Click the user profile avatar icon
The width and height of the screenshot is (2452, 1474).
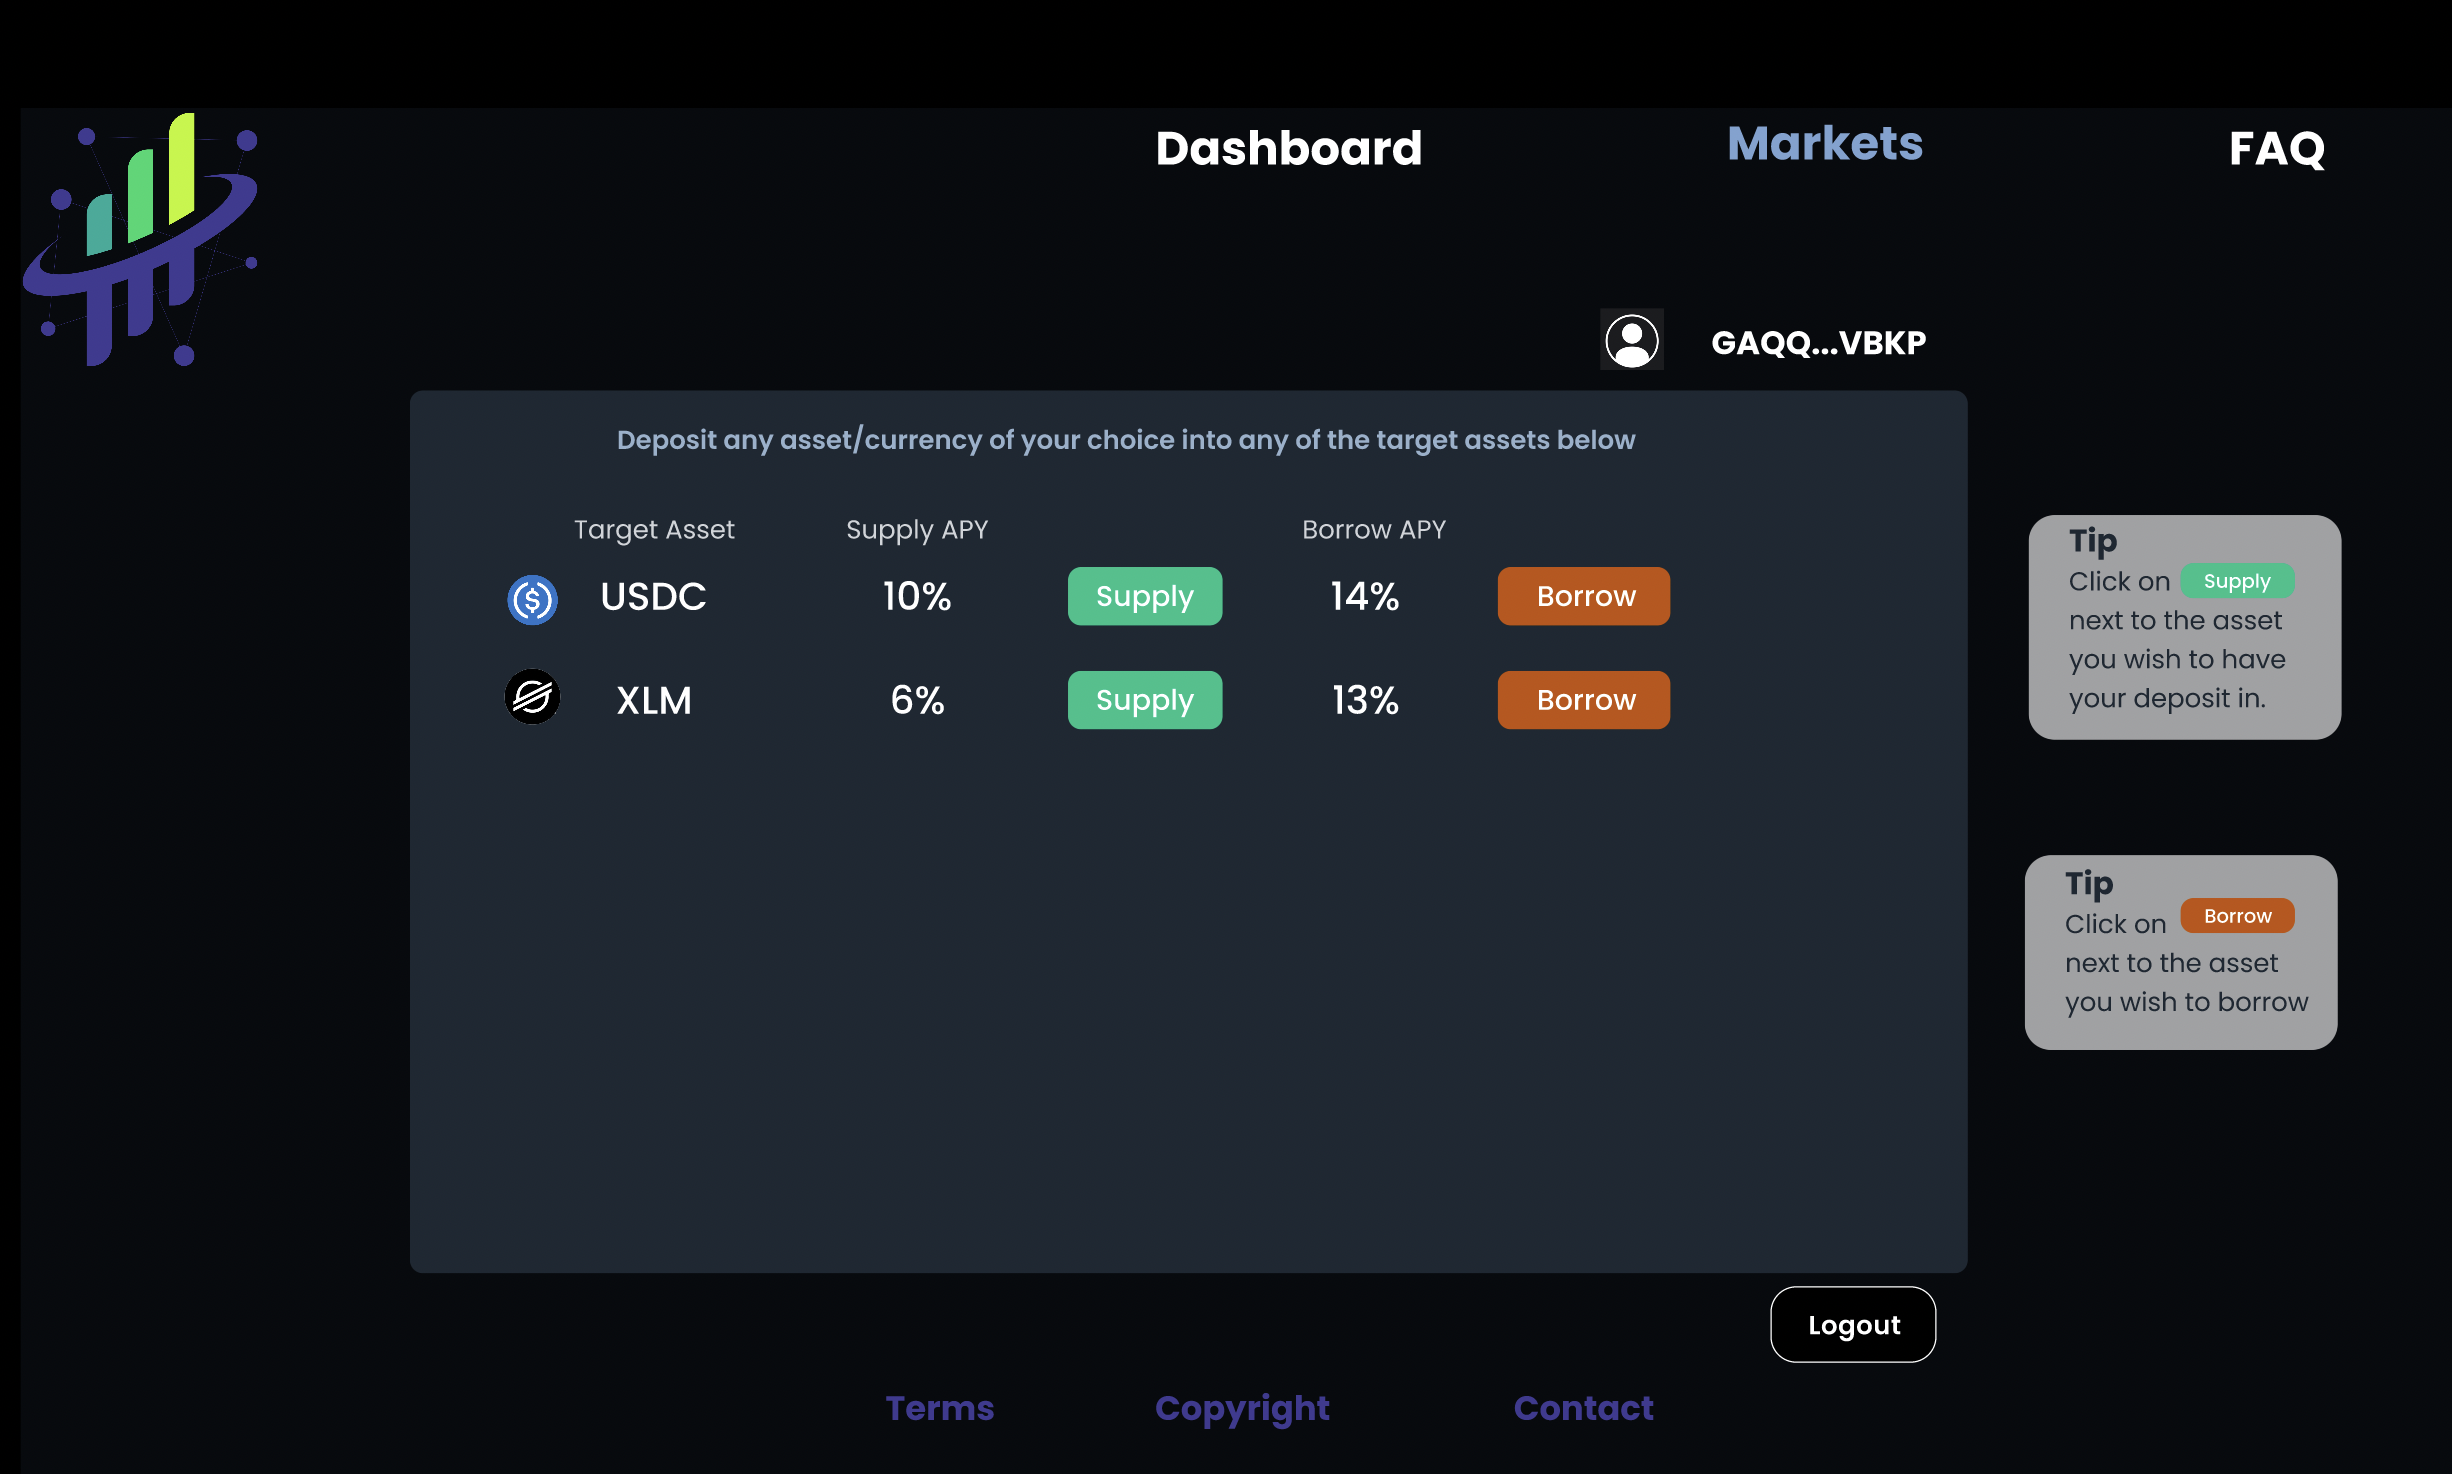1631,341
